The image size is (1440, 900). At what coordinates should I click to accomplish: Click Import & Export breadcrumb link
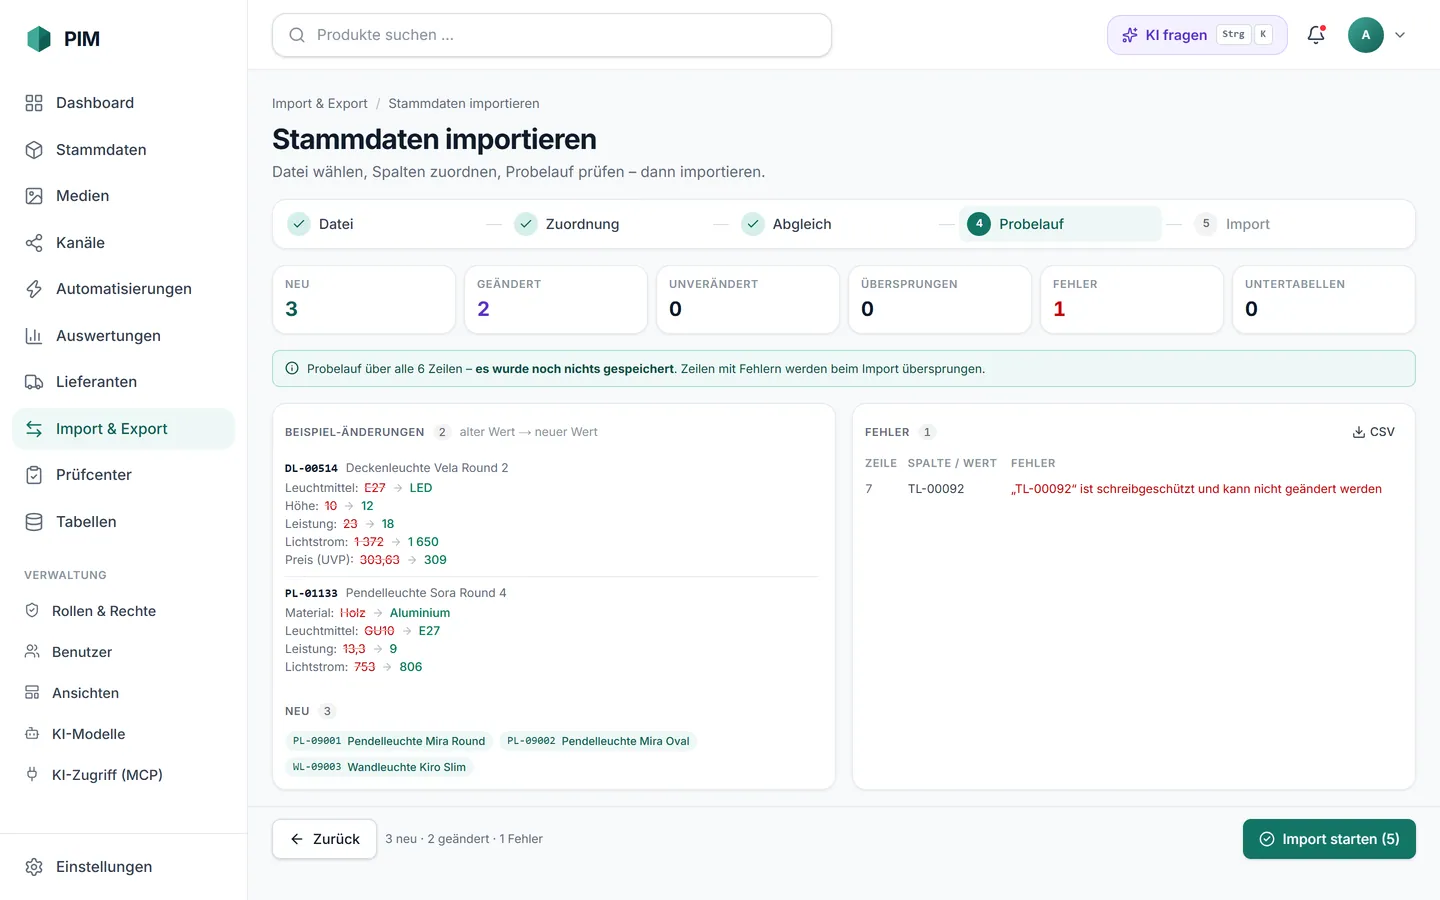coord(320,104)
